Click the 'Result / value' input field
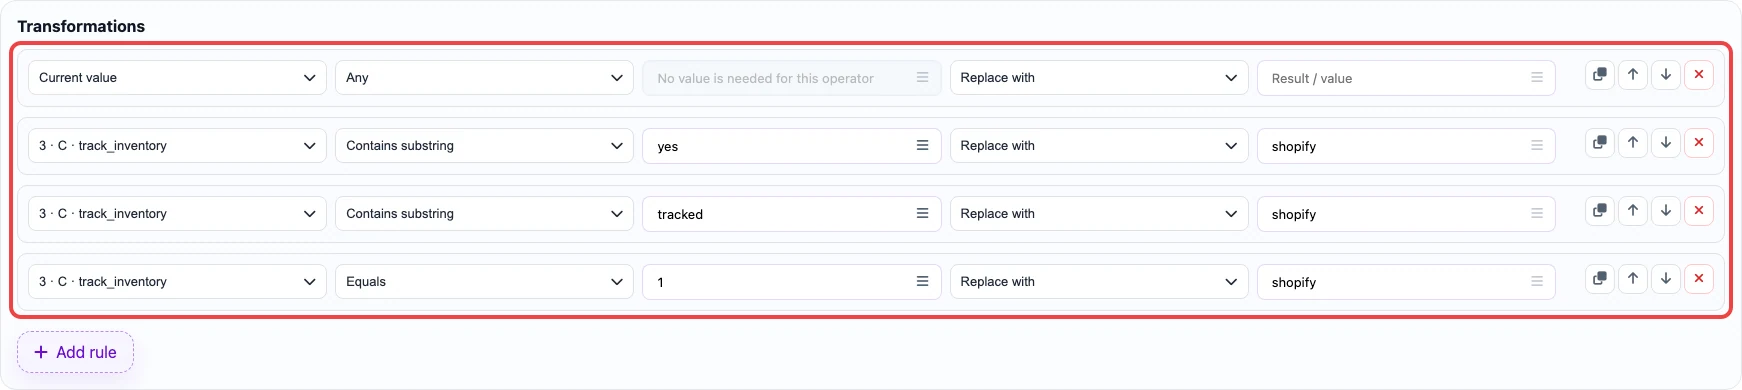This screenshot has height=390, width=1742. pyautogui.click(x=1406, y=78)
